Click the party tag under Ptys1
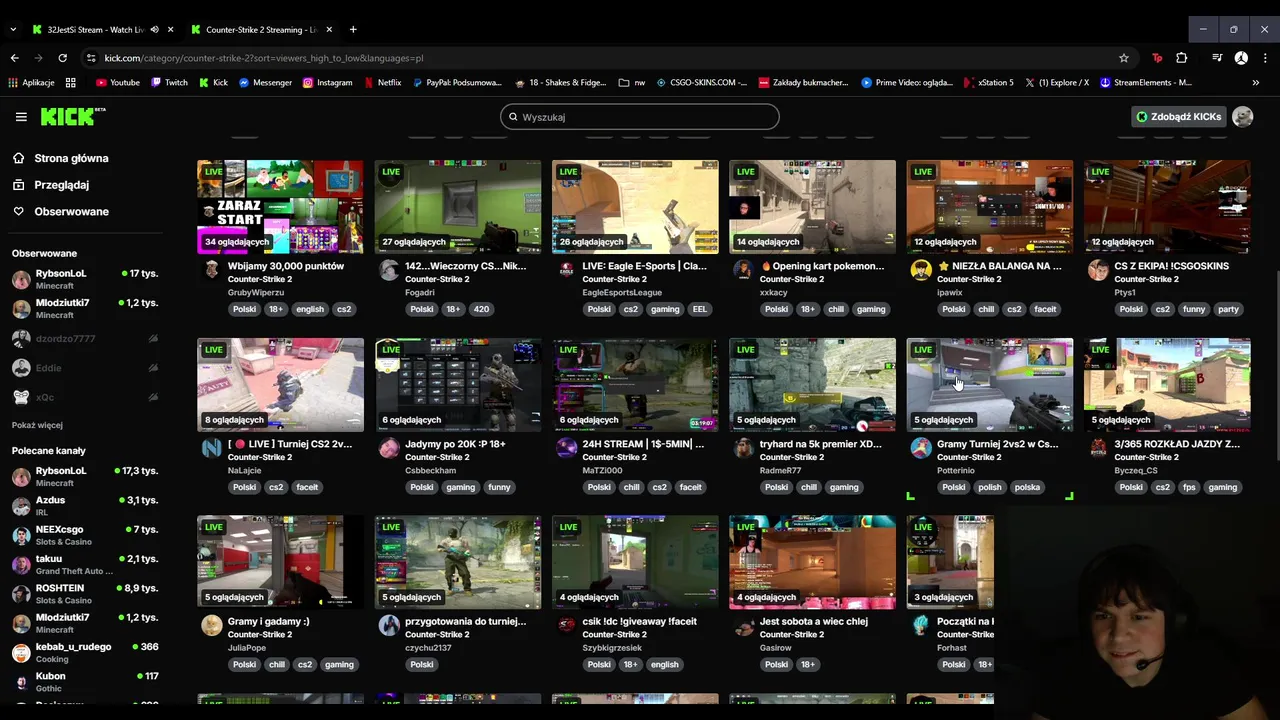 pos(1228,309)
